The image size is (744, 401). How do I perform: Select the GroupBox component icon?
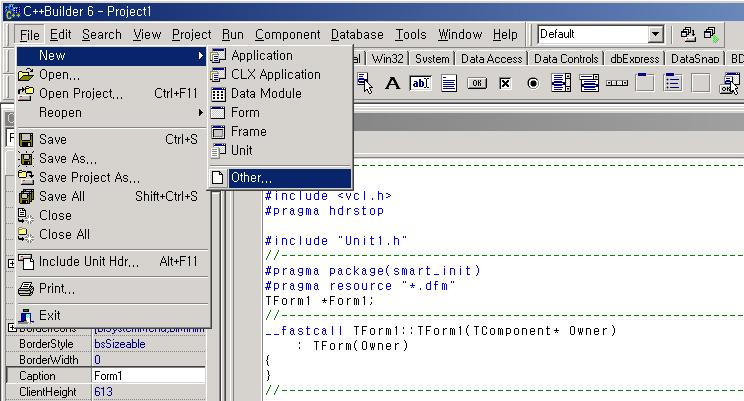tap(644, 83)
